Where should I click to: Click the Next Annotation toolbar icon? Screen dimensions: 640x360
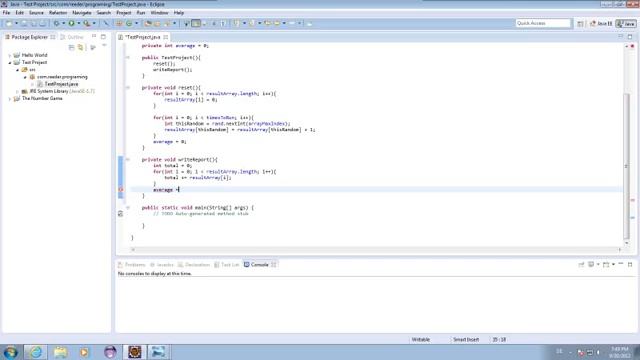coord(236,24)
